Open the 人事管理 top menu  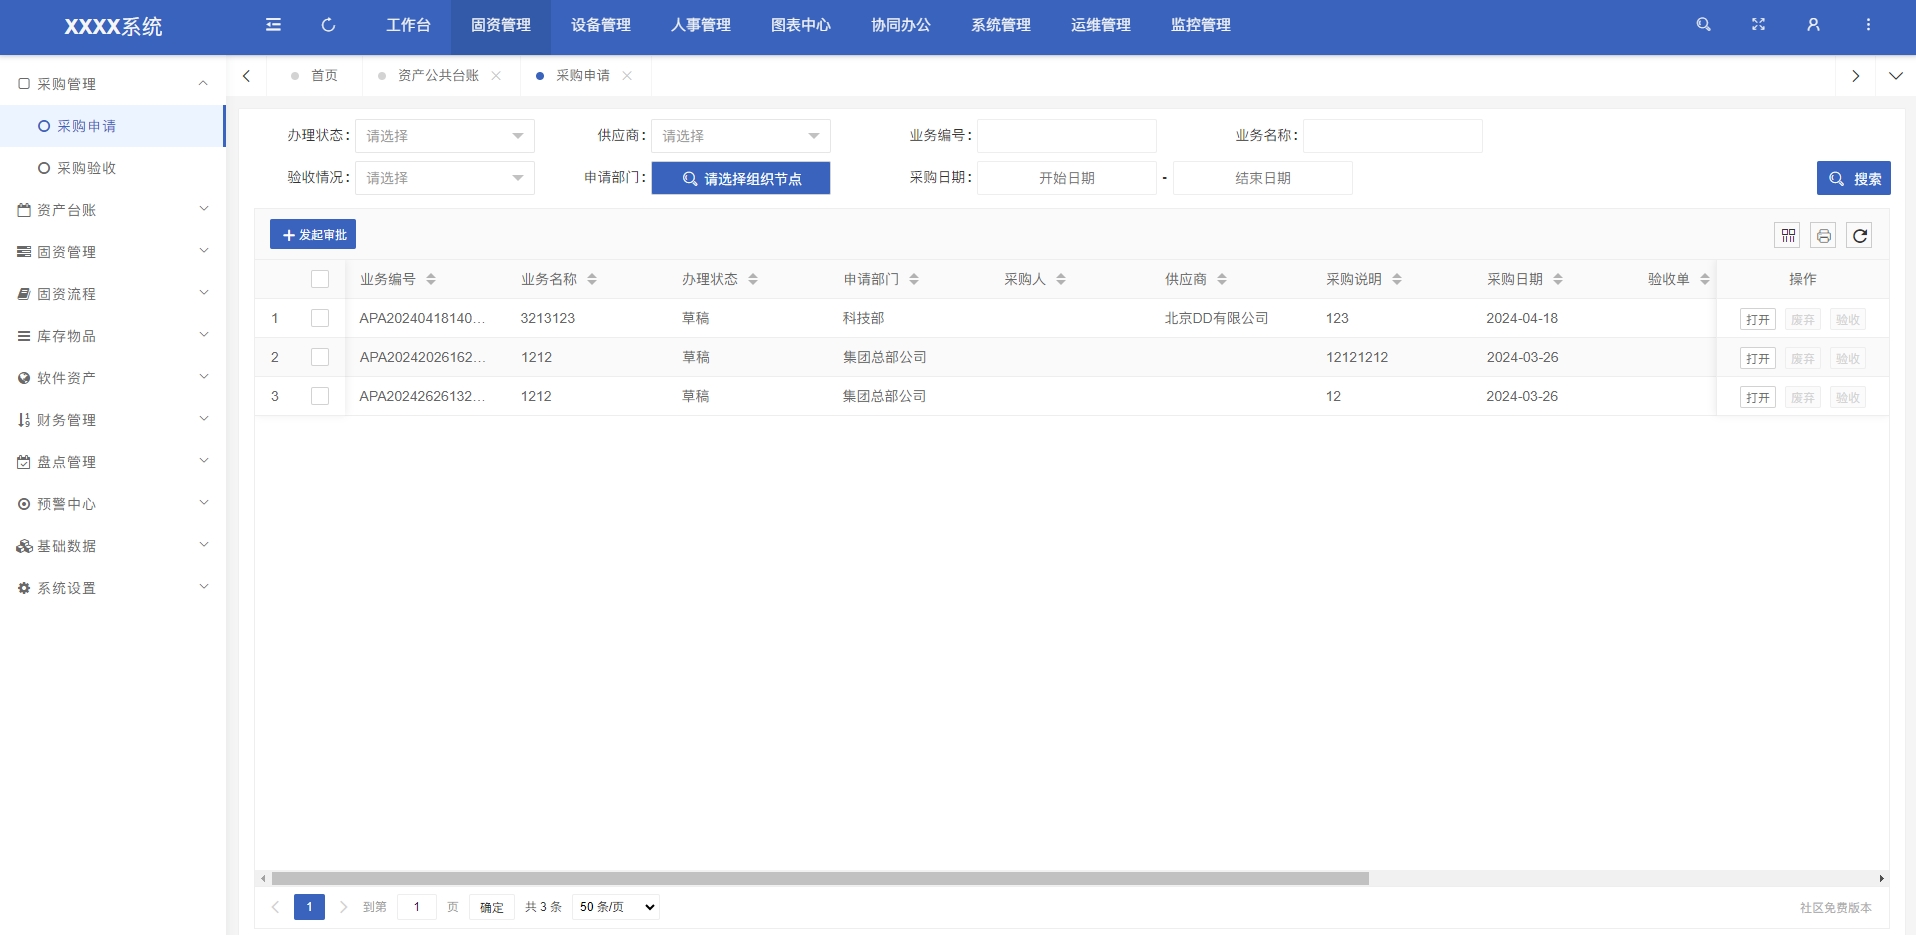[x=701, y=25]
